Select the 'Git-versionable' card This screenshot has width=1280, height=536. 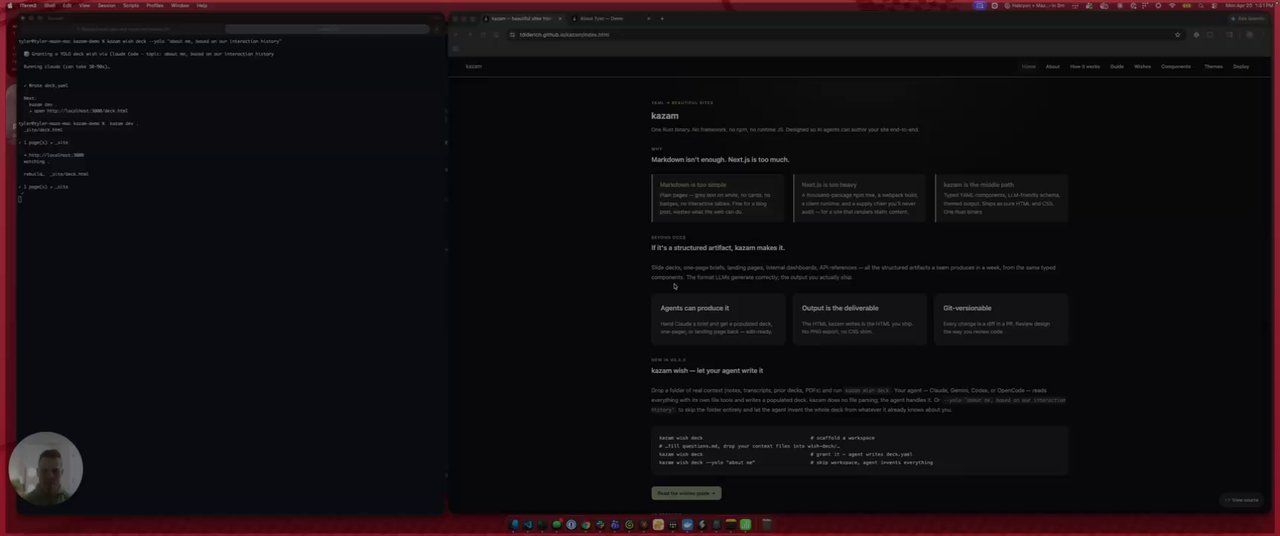[x=1002, y=319]
